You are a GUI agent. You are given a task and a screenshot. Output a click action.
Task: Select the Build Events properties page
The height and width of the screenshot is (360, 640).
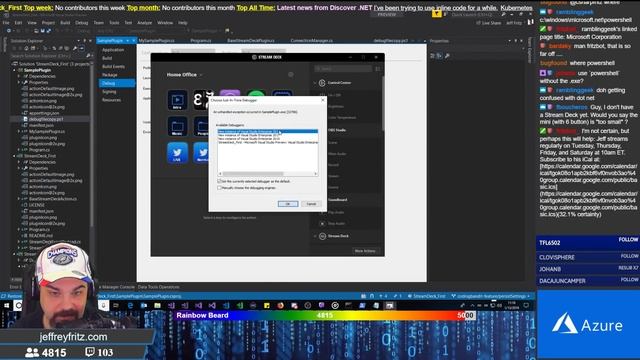point(113,67)
